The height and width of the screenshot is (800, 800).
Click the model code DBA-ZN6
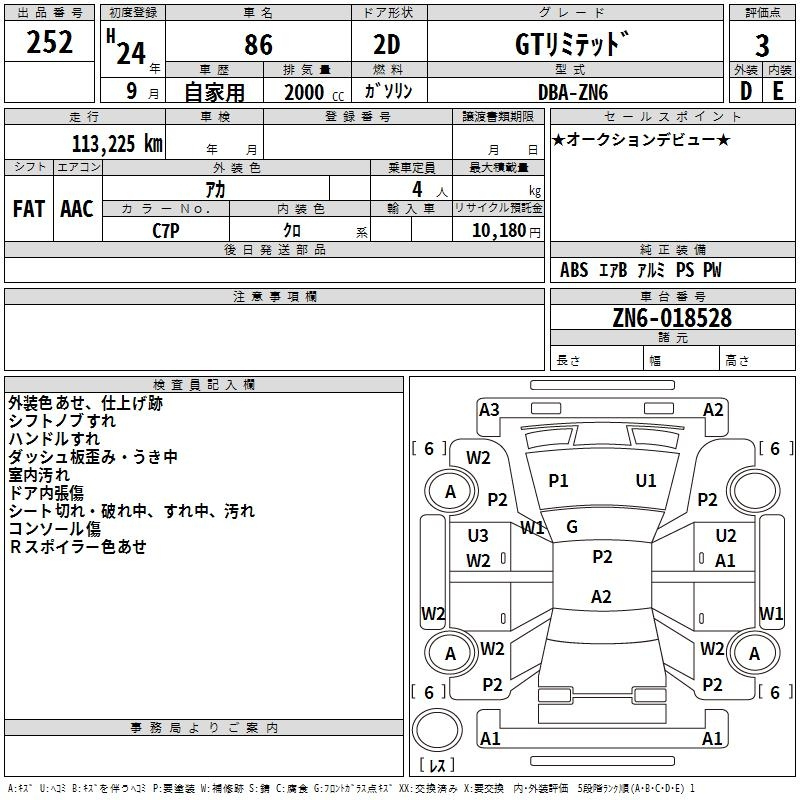tap(572, 92)
